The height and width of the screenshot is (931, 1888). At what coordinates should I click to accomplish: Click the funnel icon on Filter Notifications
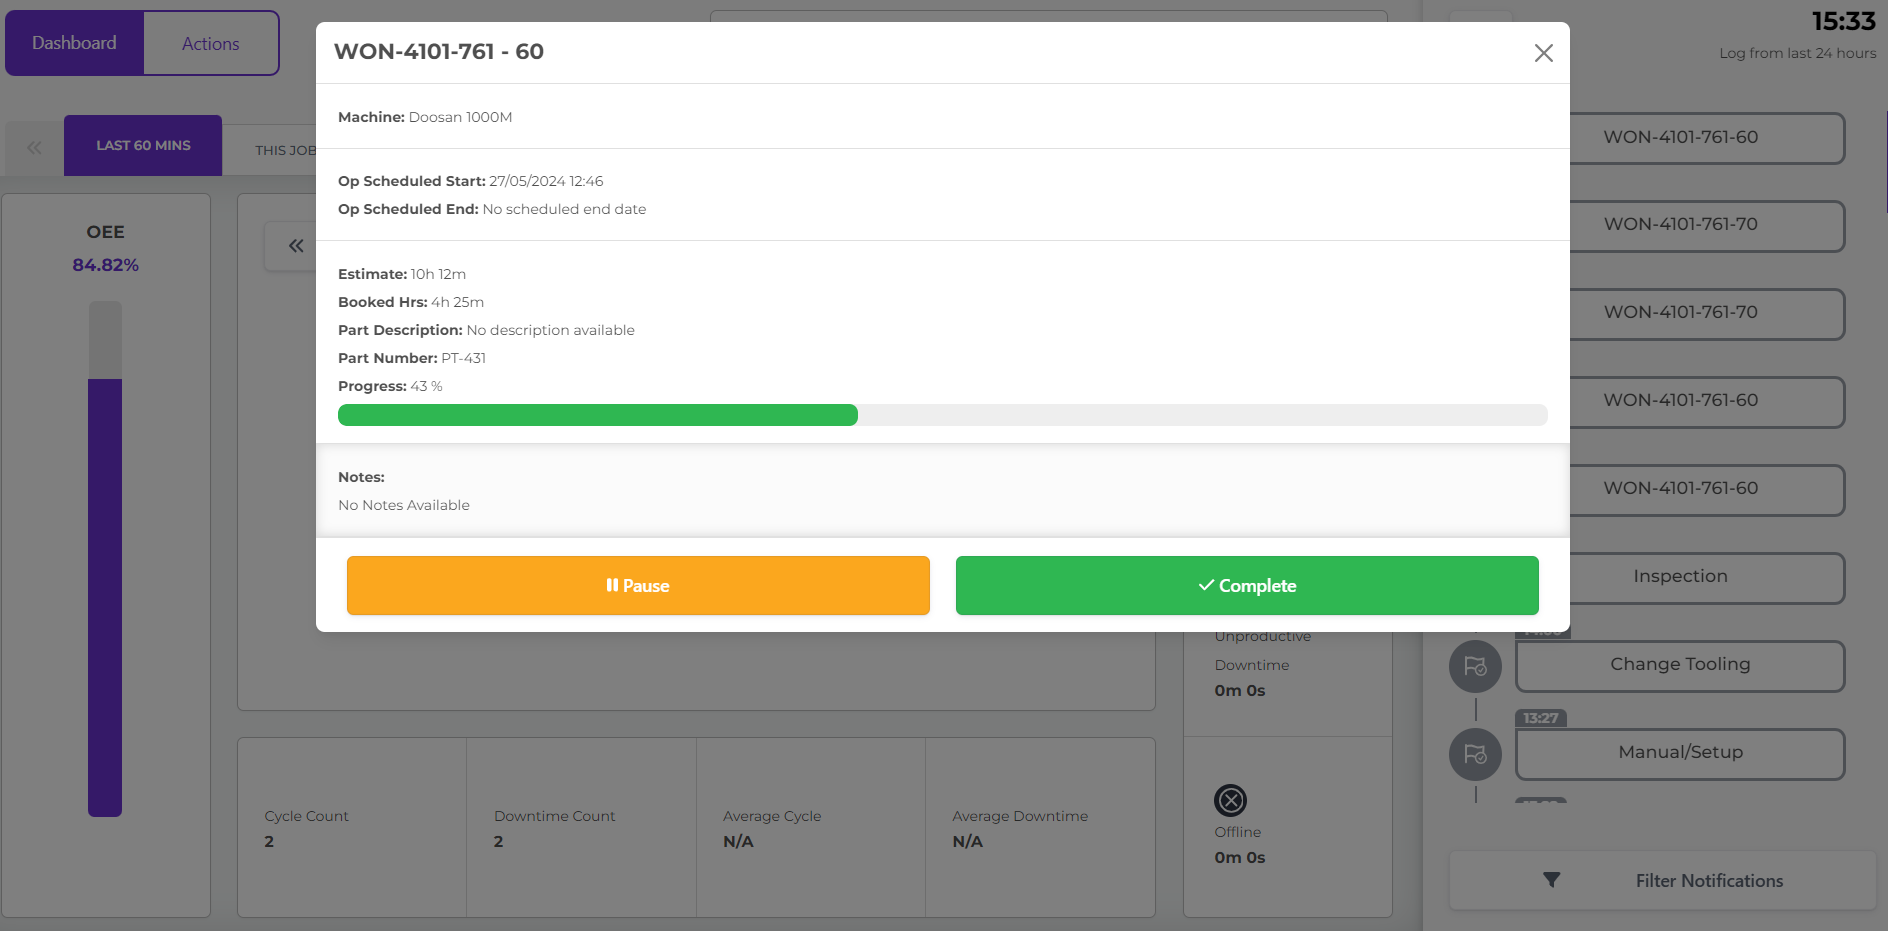[x=1550, y=880]
